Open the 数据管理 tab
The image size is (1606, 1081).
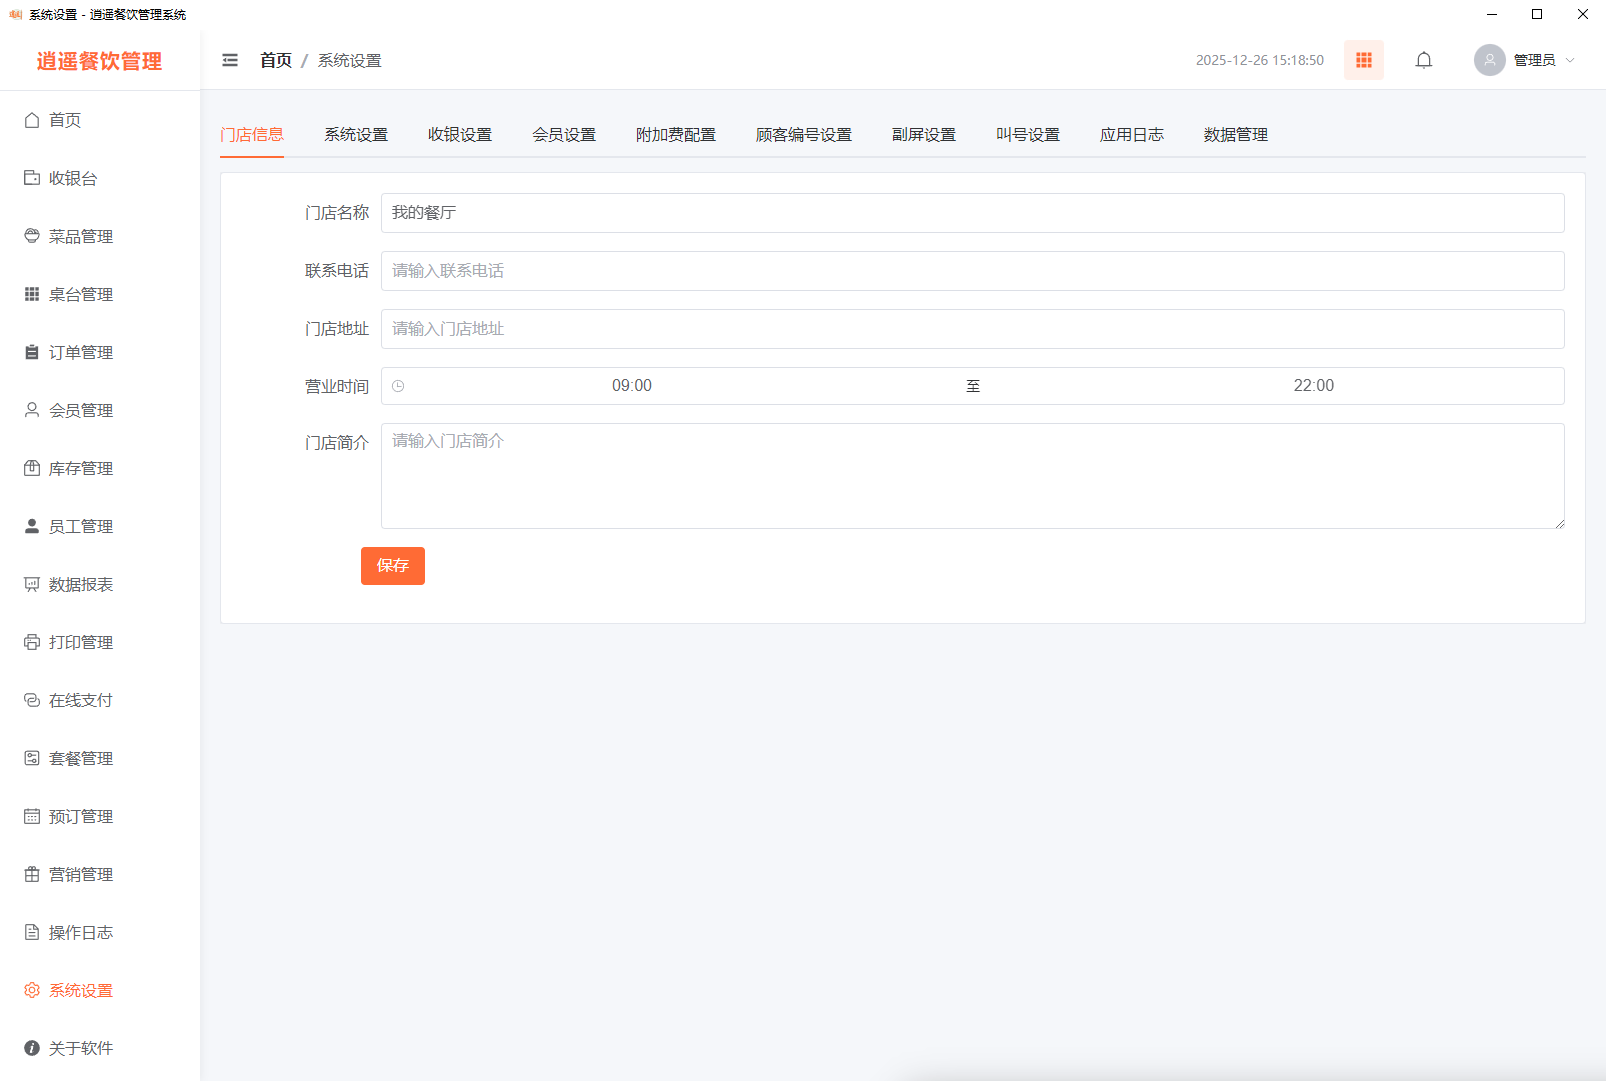point(1235,135)
